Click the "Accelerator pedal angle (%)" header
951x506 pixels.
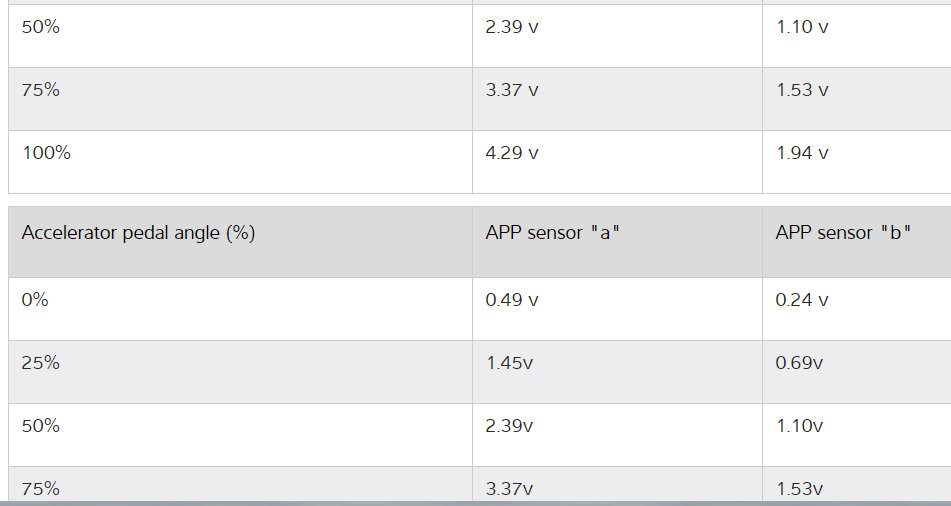[138, 233]
